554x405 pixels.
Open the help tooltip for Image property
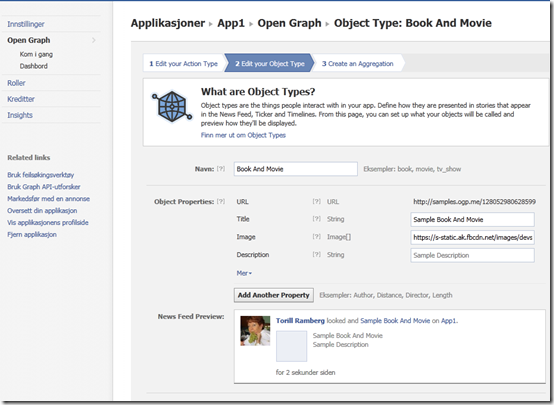coord(317,236)
